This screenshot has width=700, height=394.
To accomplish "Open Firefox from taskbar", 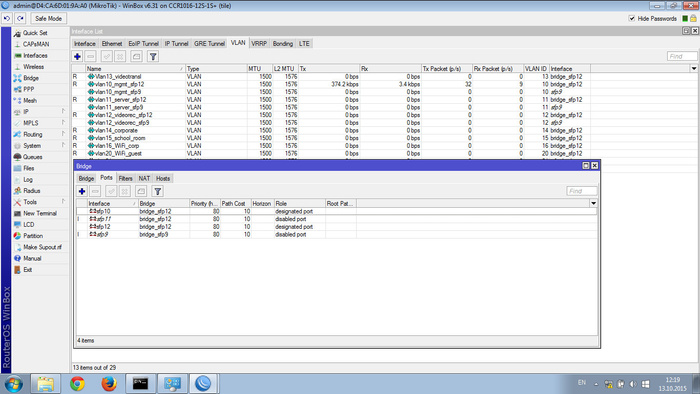I will [108, 384].
